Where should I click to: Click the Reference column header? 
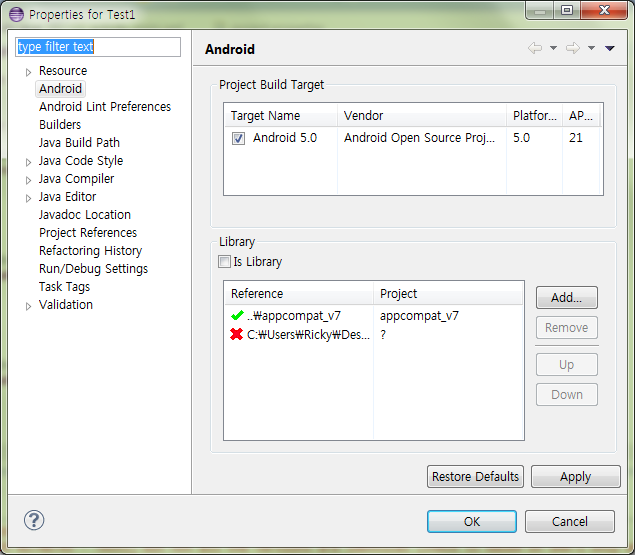299,293
